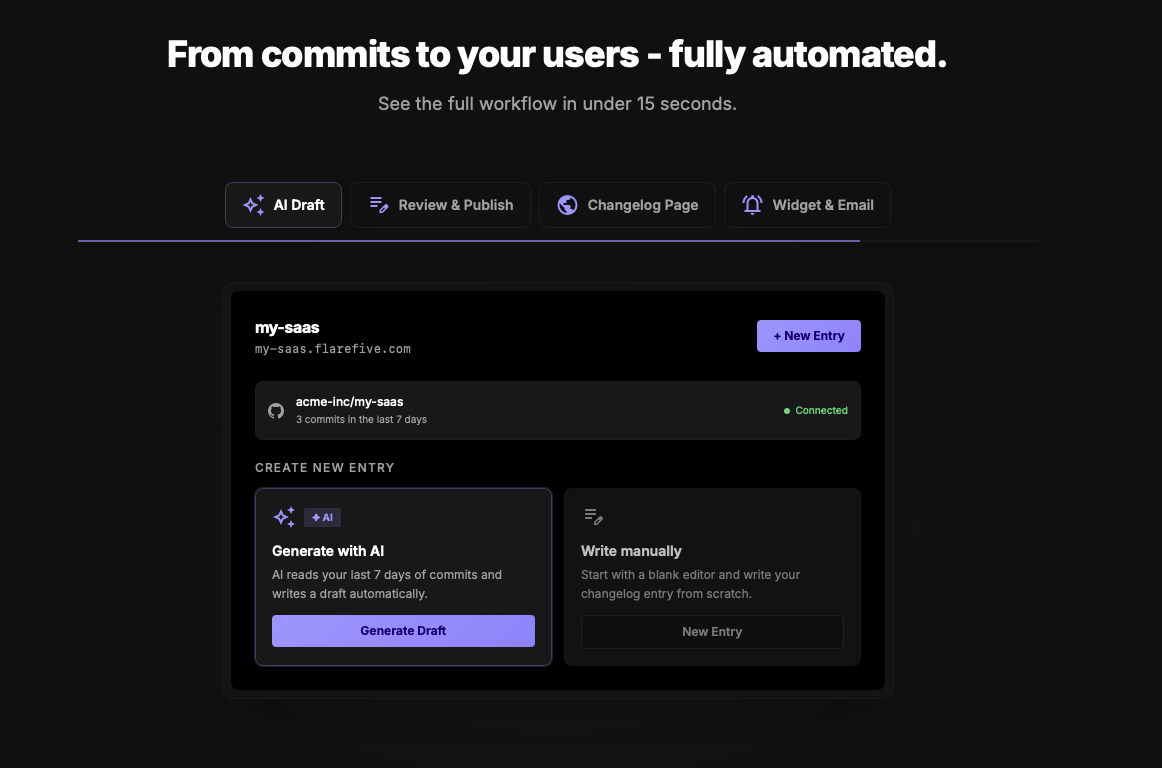Screen dimensions: 1162x768
Task: Click the CREATE NEW ENTRY heading
Action: click(x=325, y=468)
